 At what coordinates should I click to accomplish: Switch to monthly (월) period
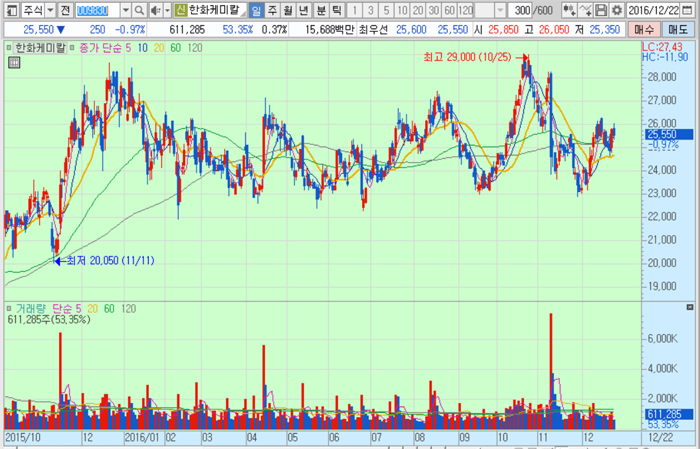[288, 10]
